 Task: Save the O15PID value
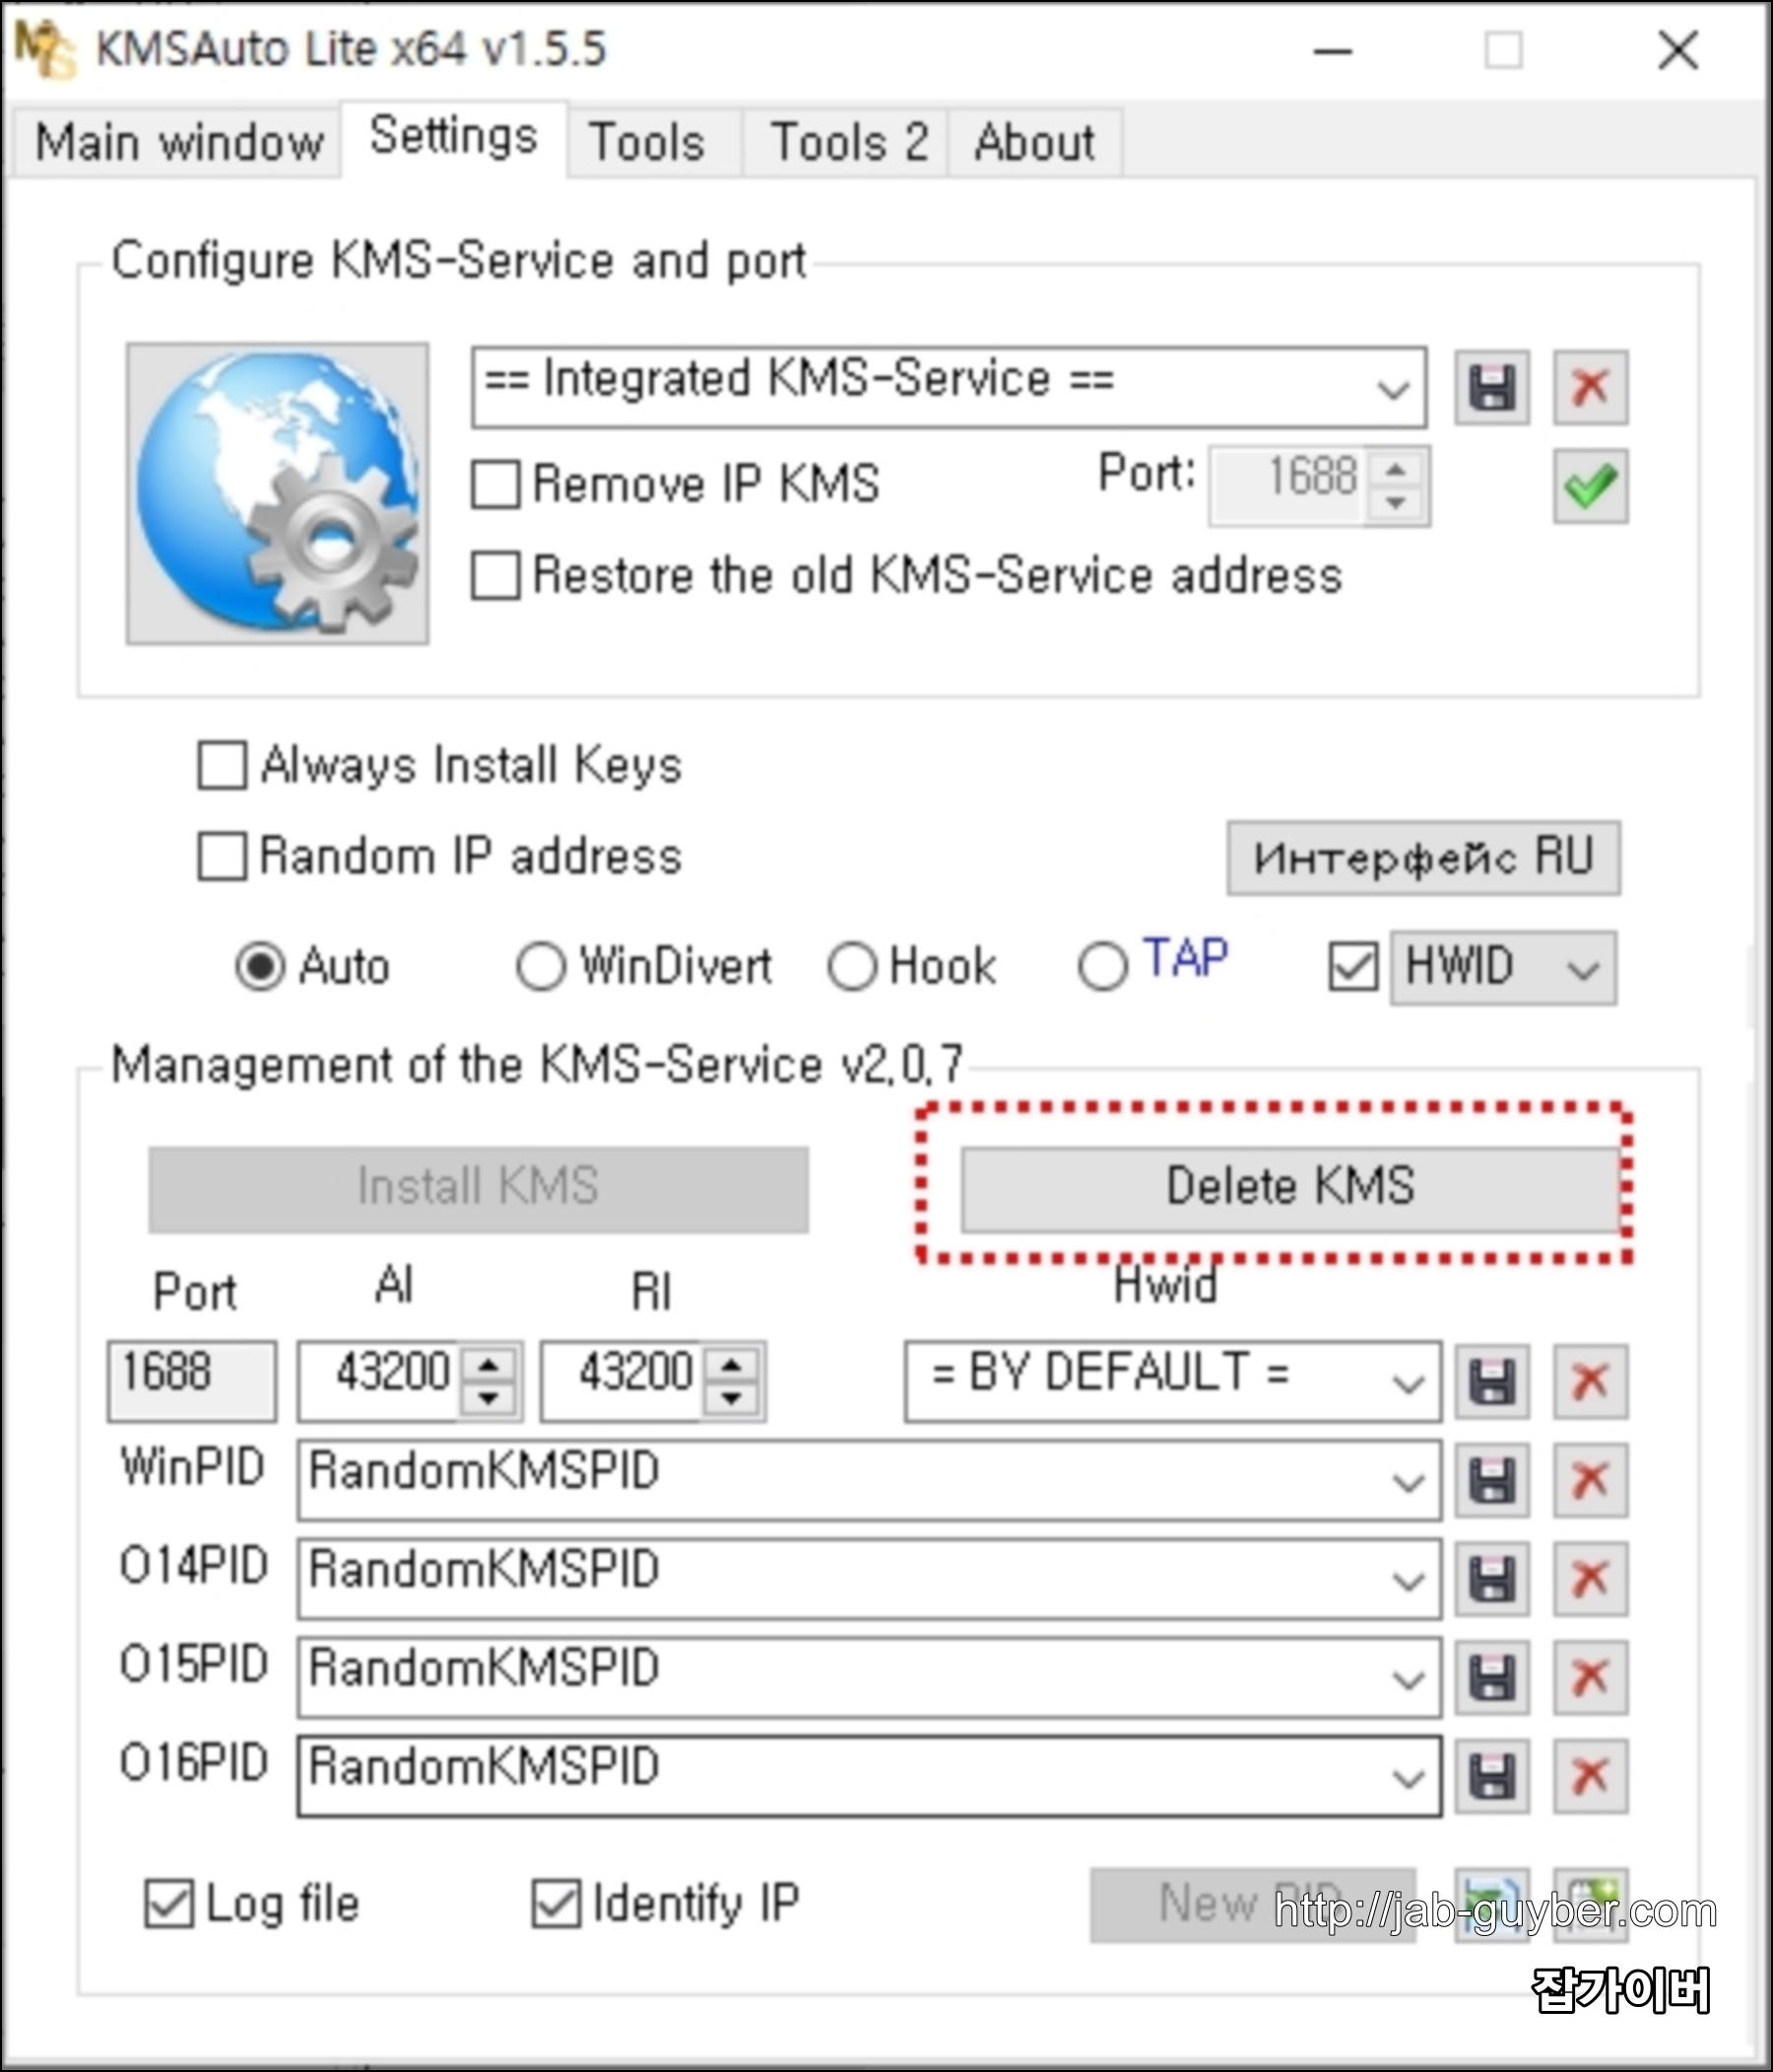[1491, 1677]
